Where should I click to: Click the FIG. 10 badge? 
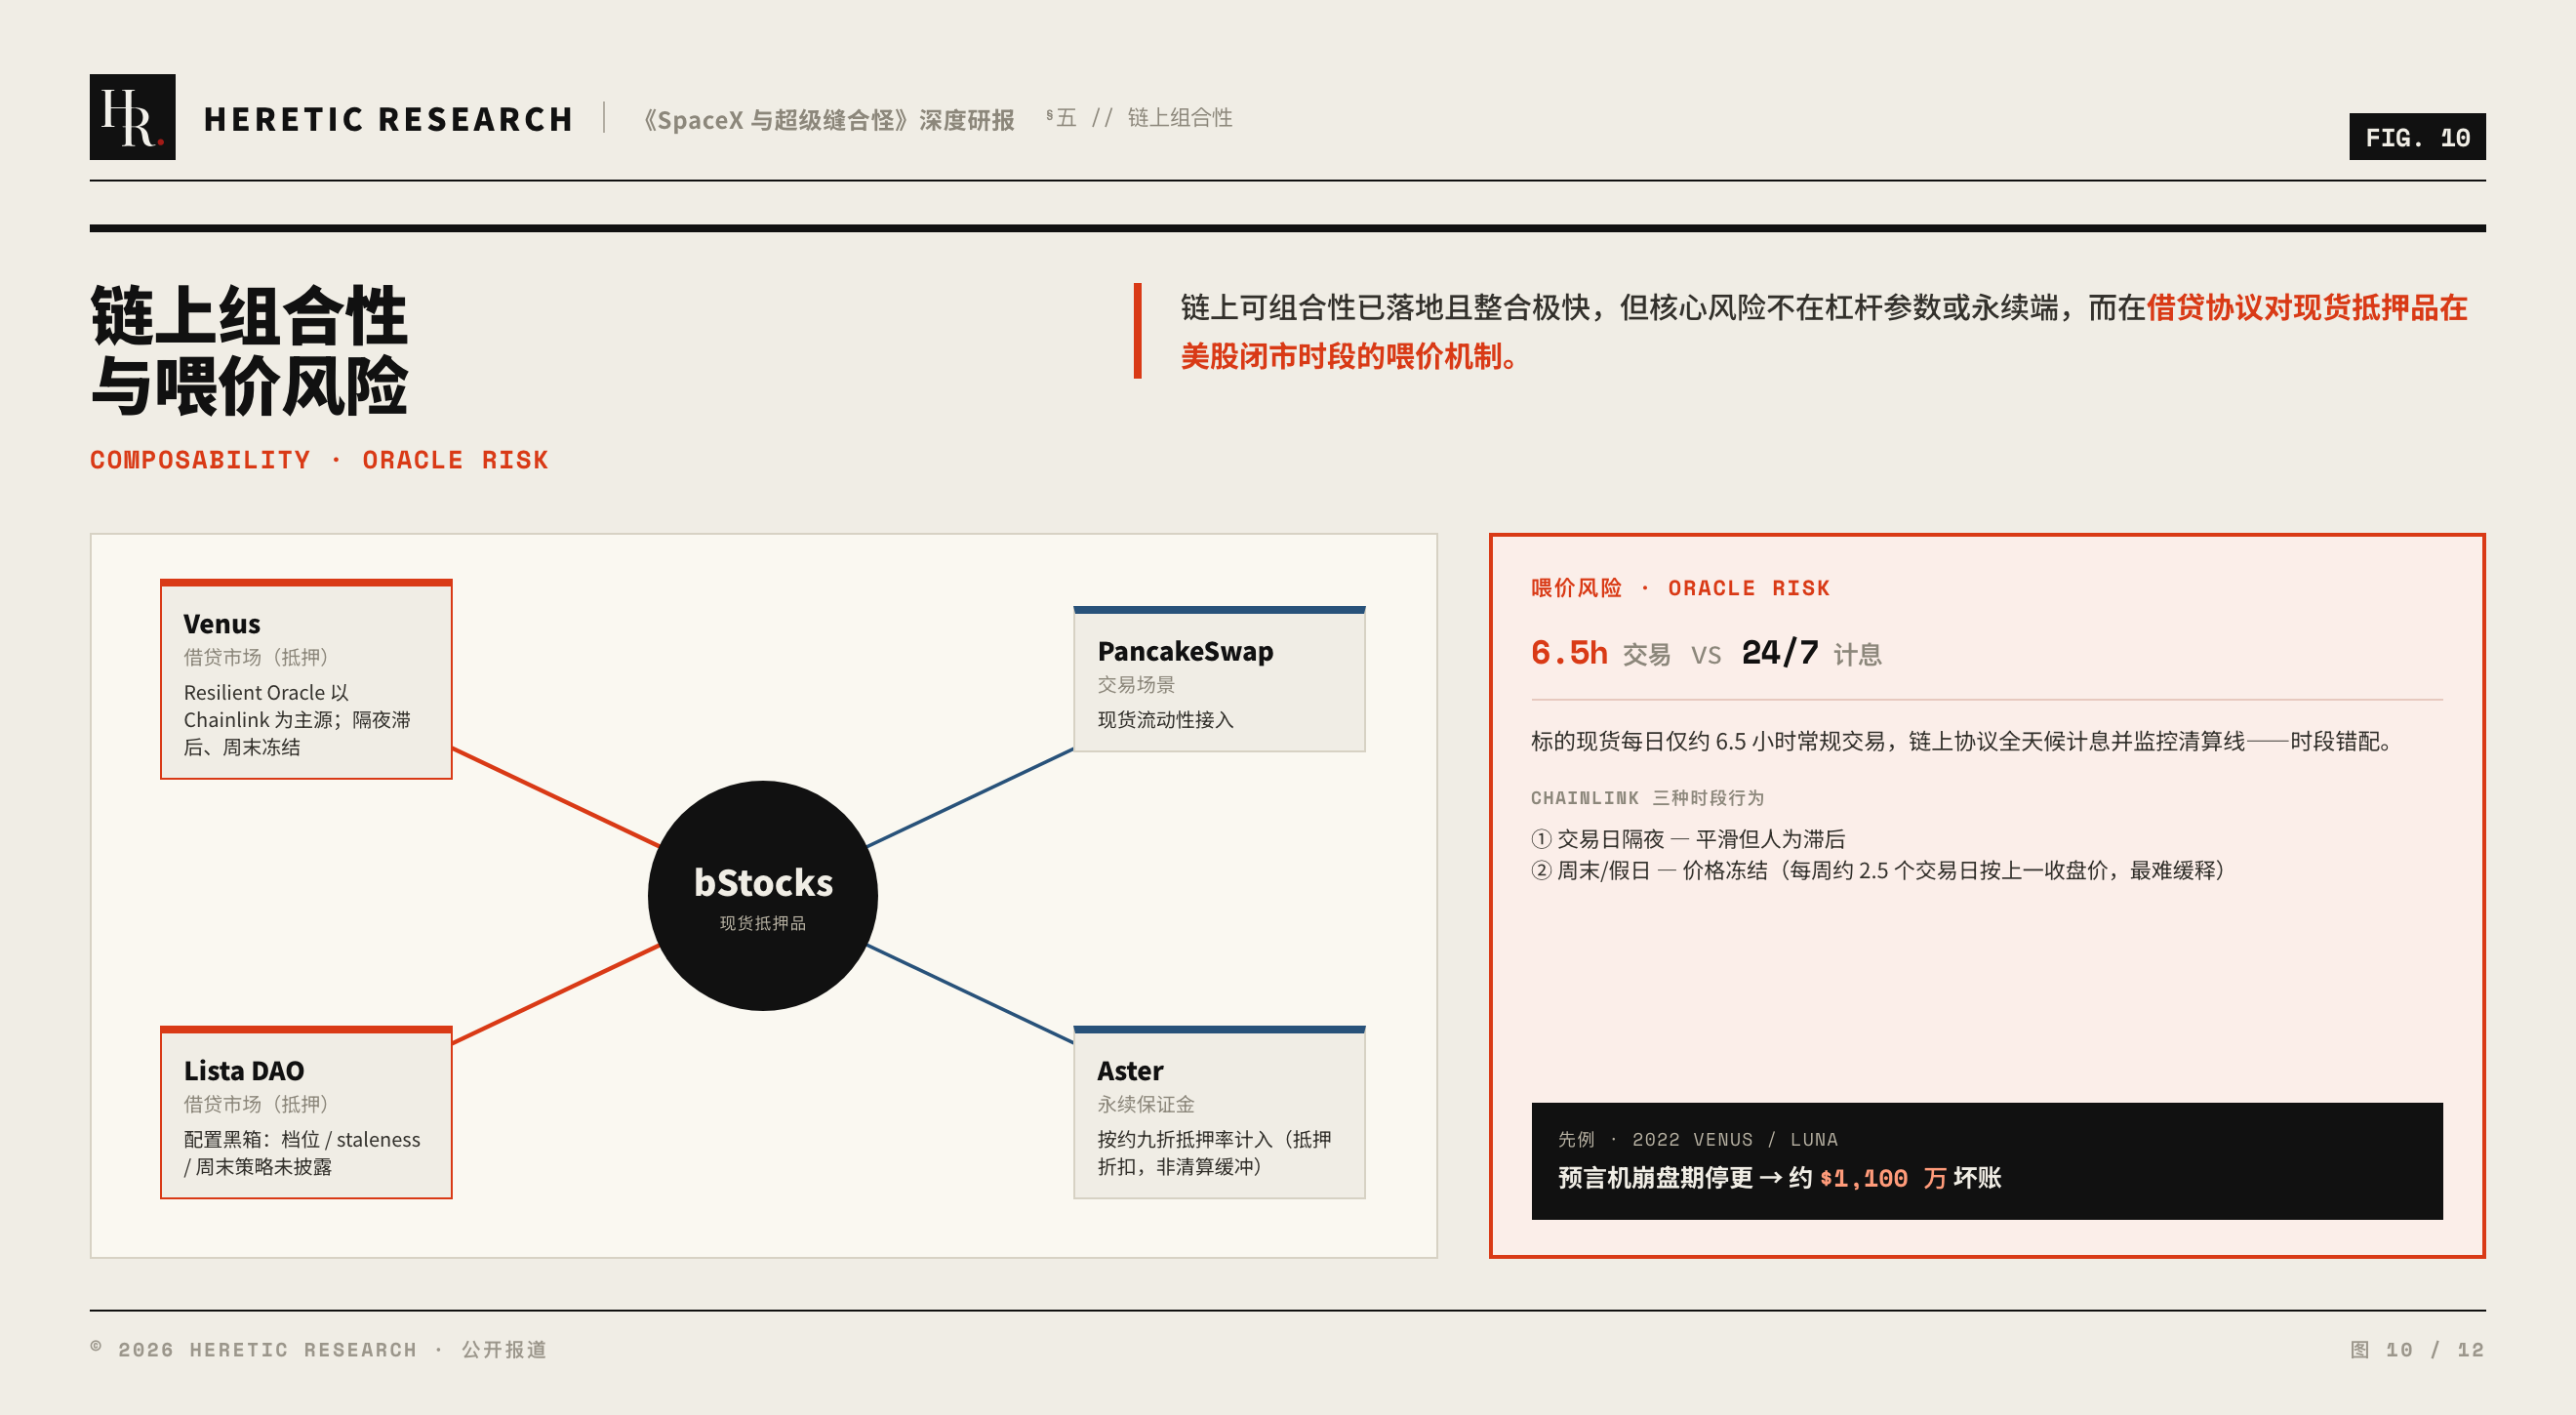point(2416,137)
